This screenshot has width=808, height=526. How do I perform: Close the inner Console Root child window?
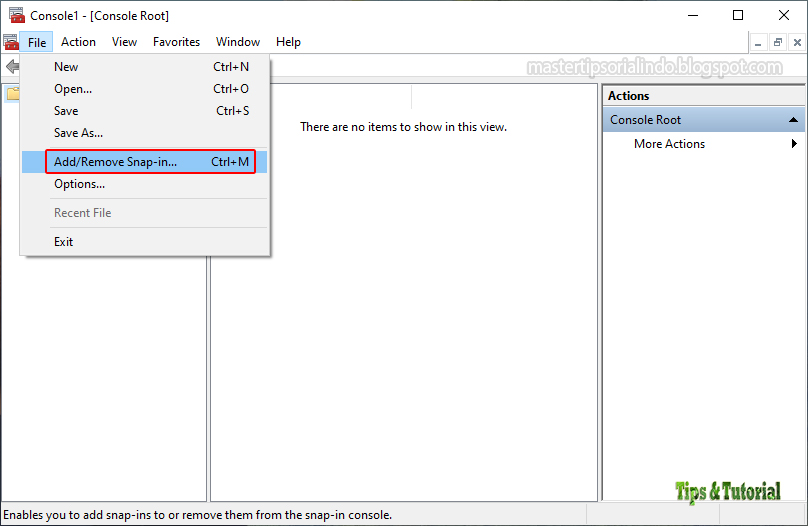[797, 42]
